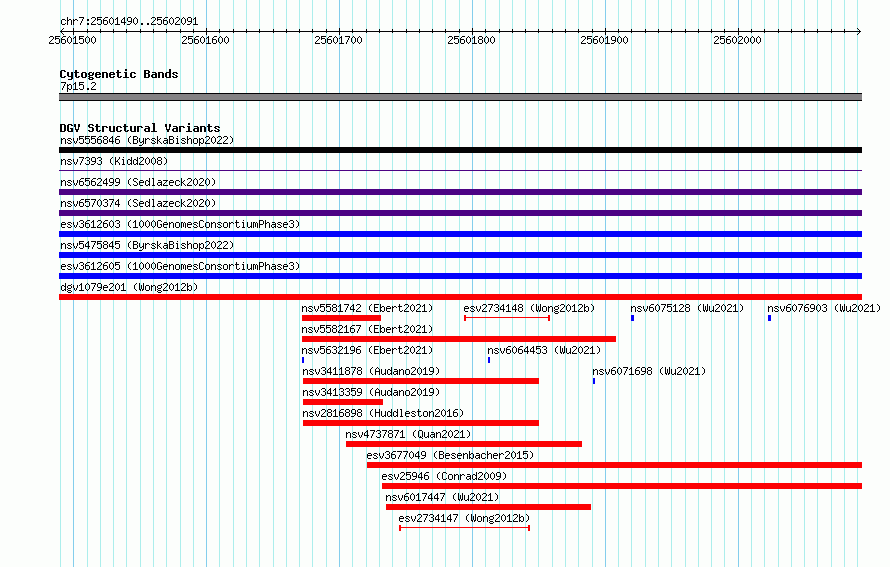The height and width of the screenshot is (567, 890).
Task: Select the thin red span under esv2734148
Action: coord(507,318)
